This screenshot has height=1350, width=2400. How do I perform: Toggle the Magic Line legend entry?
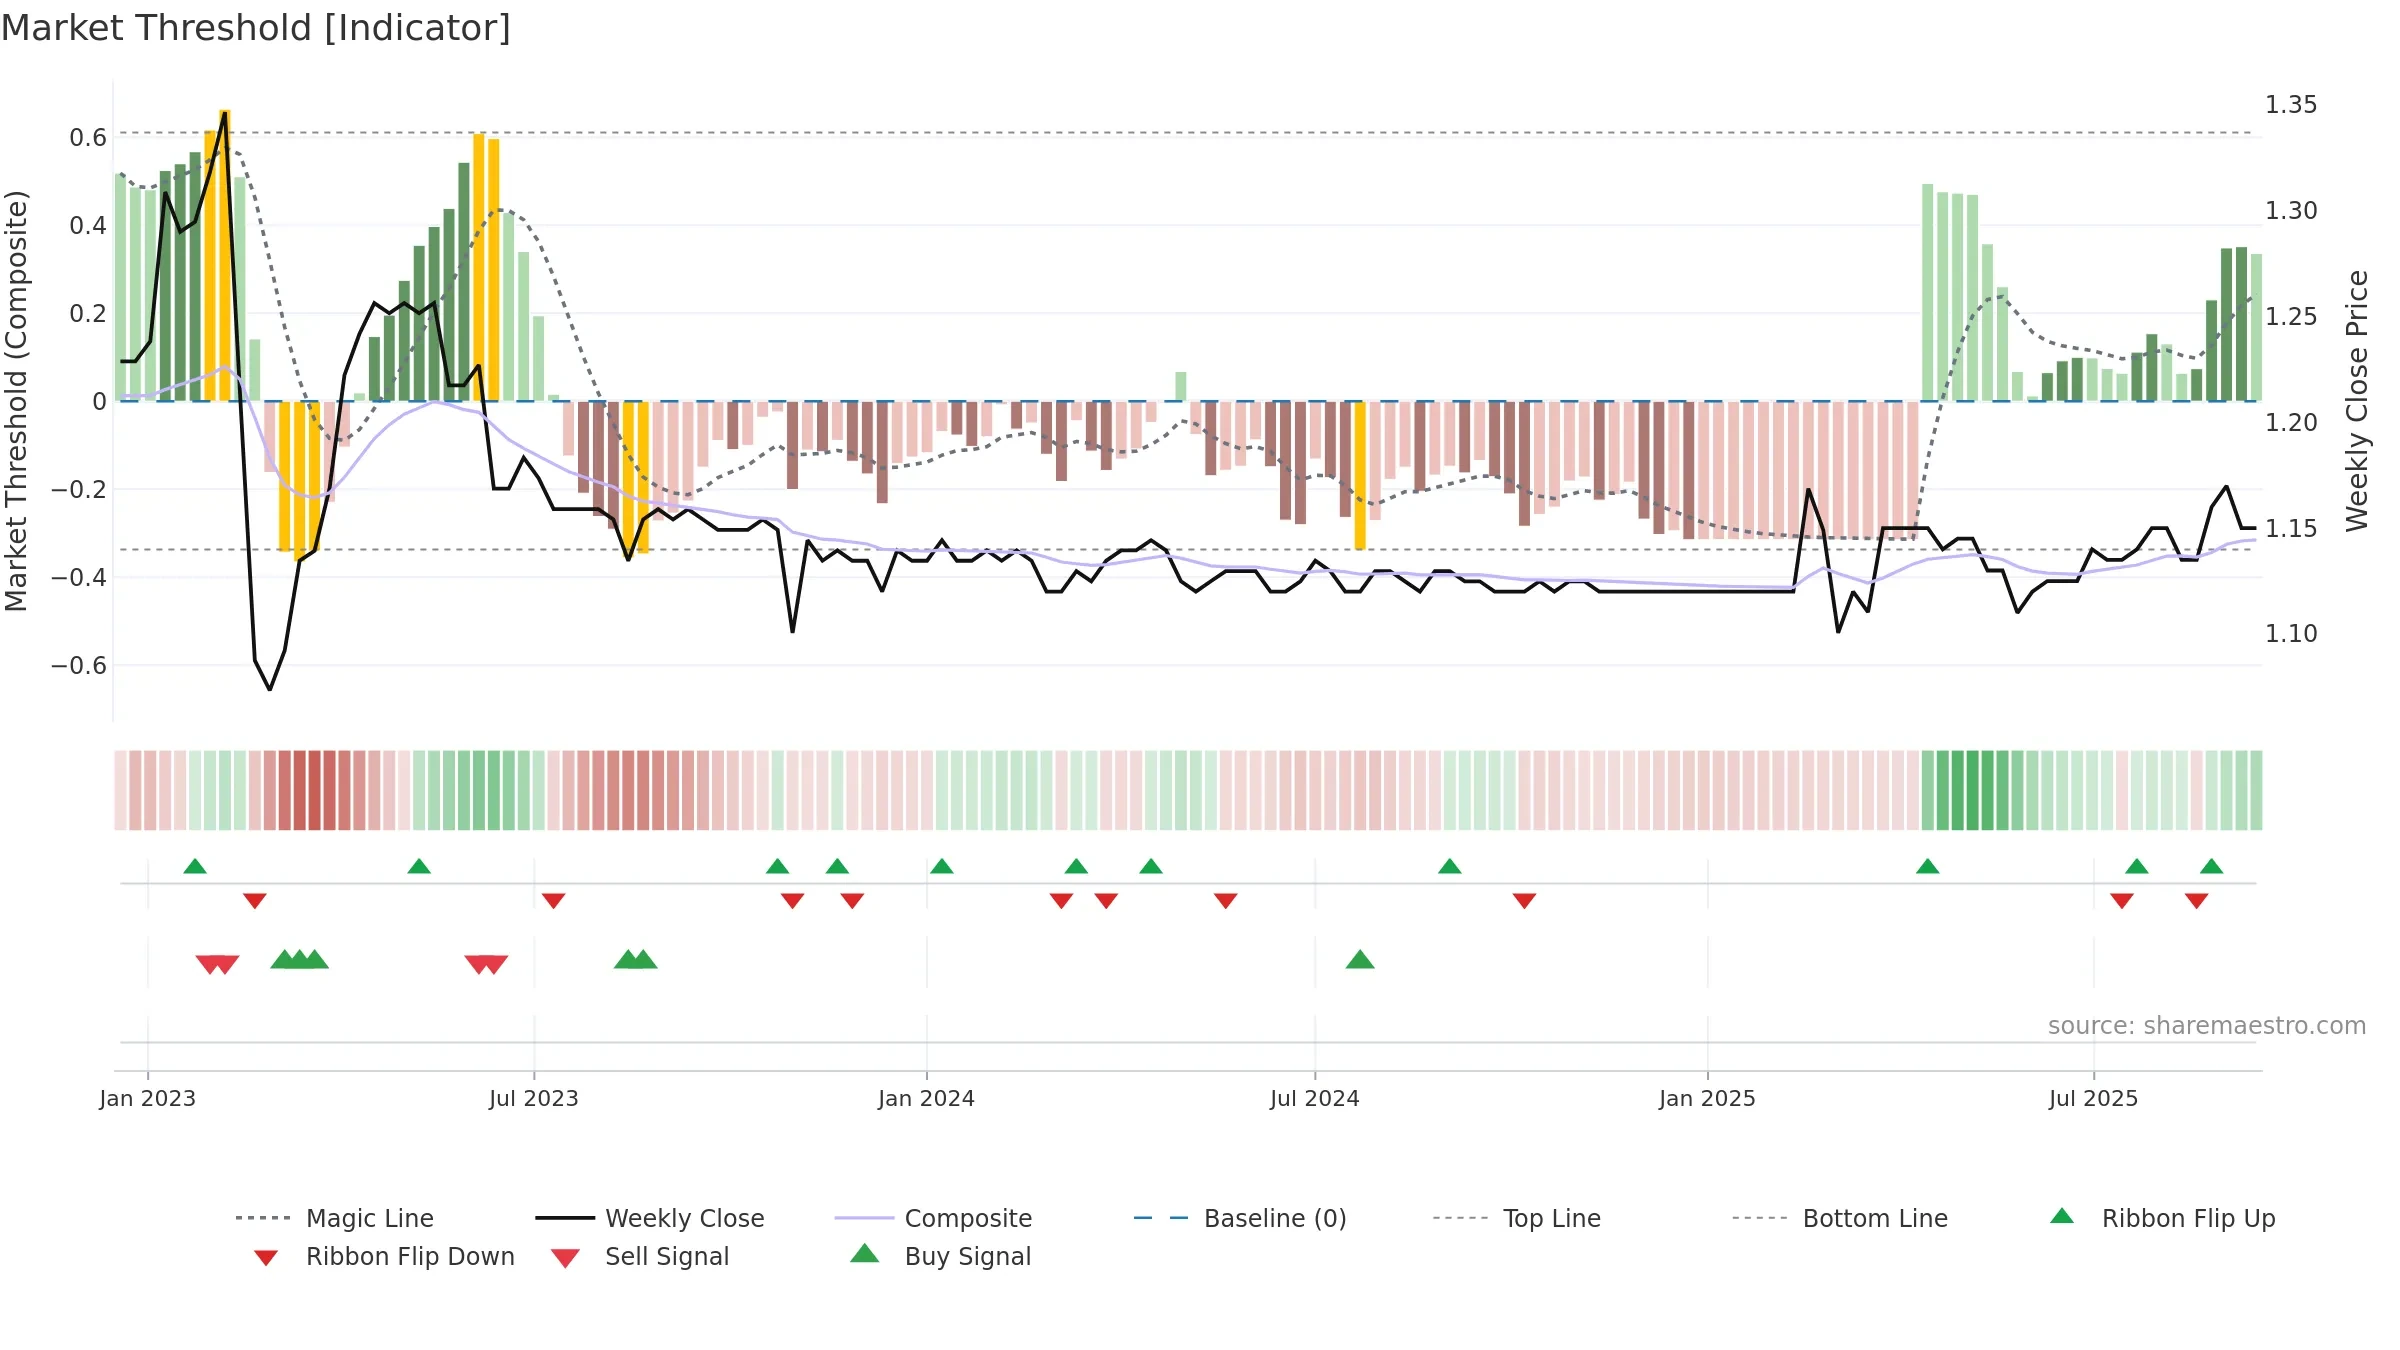coord(334,1218)
